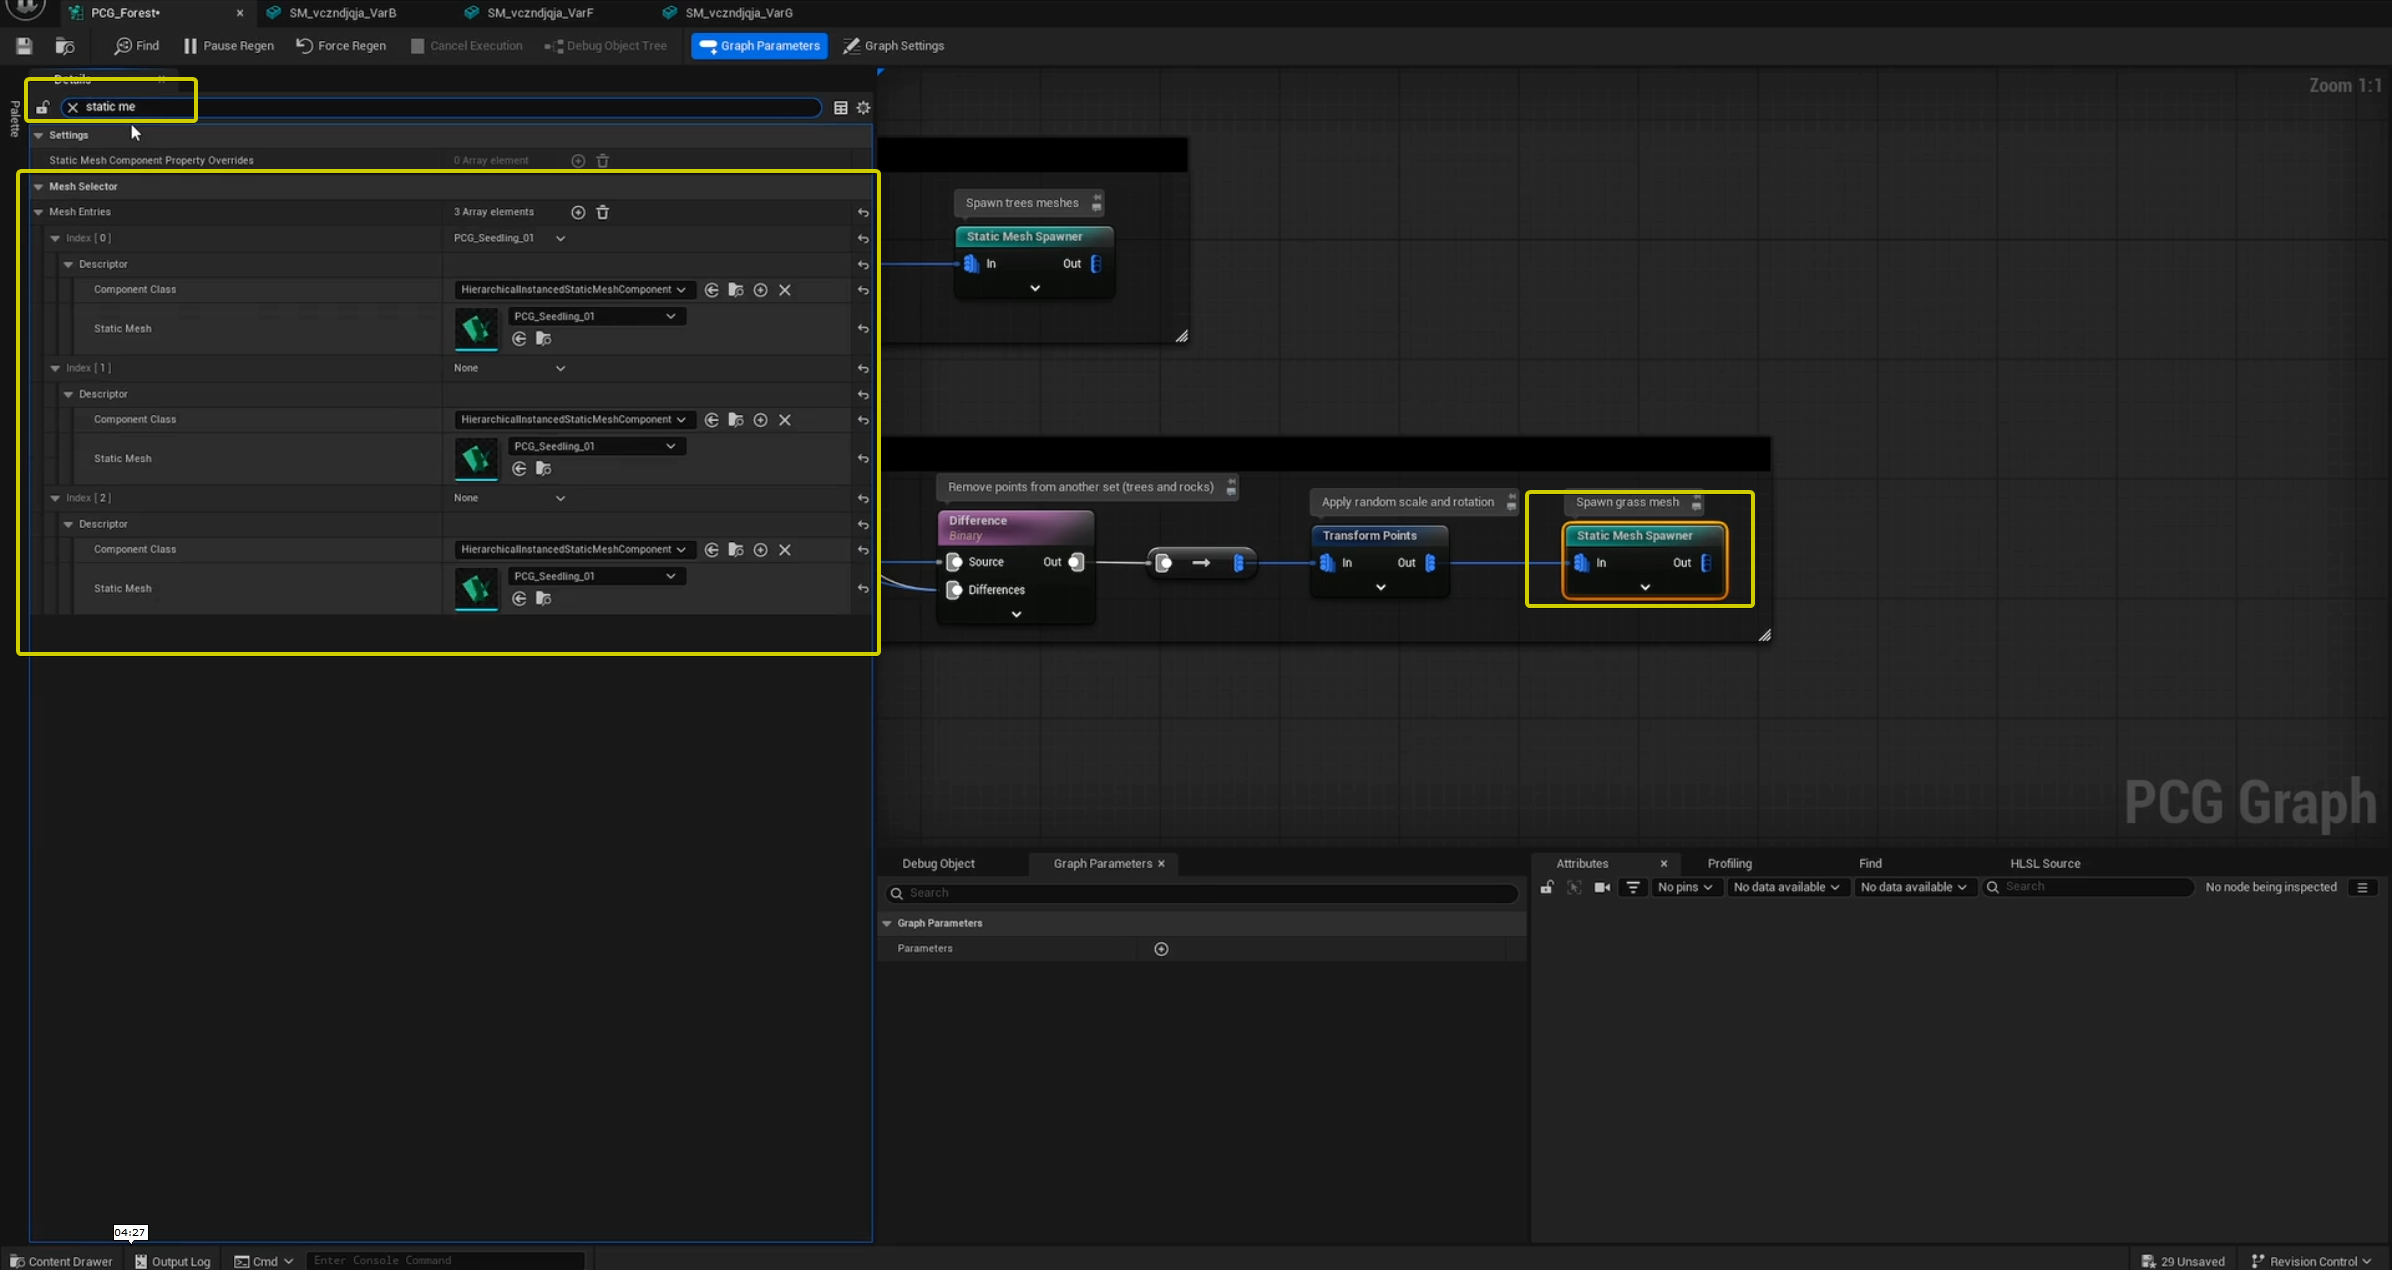Add element to Mesh Entries array
The height and width of the screenshot is (1270, 2392).
click(578, 212)
